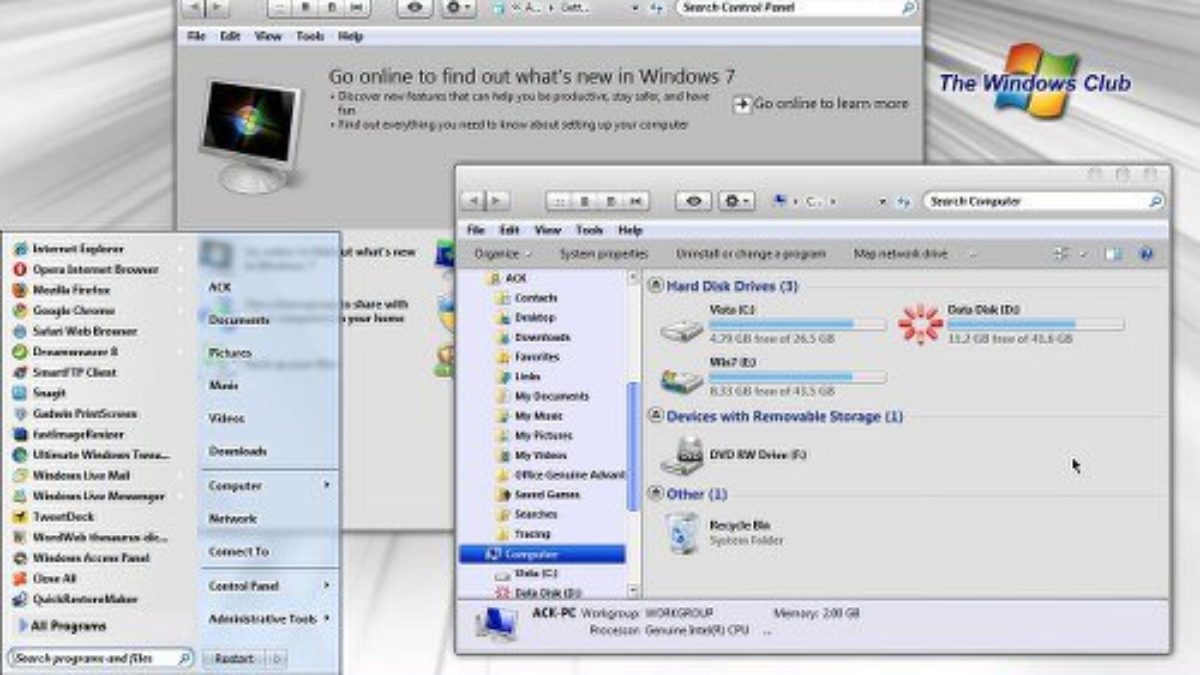Click the navigation pane scrollbar thumb
1200x675 pixels.
pyautogui.click(x=631, y=447)
